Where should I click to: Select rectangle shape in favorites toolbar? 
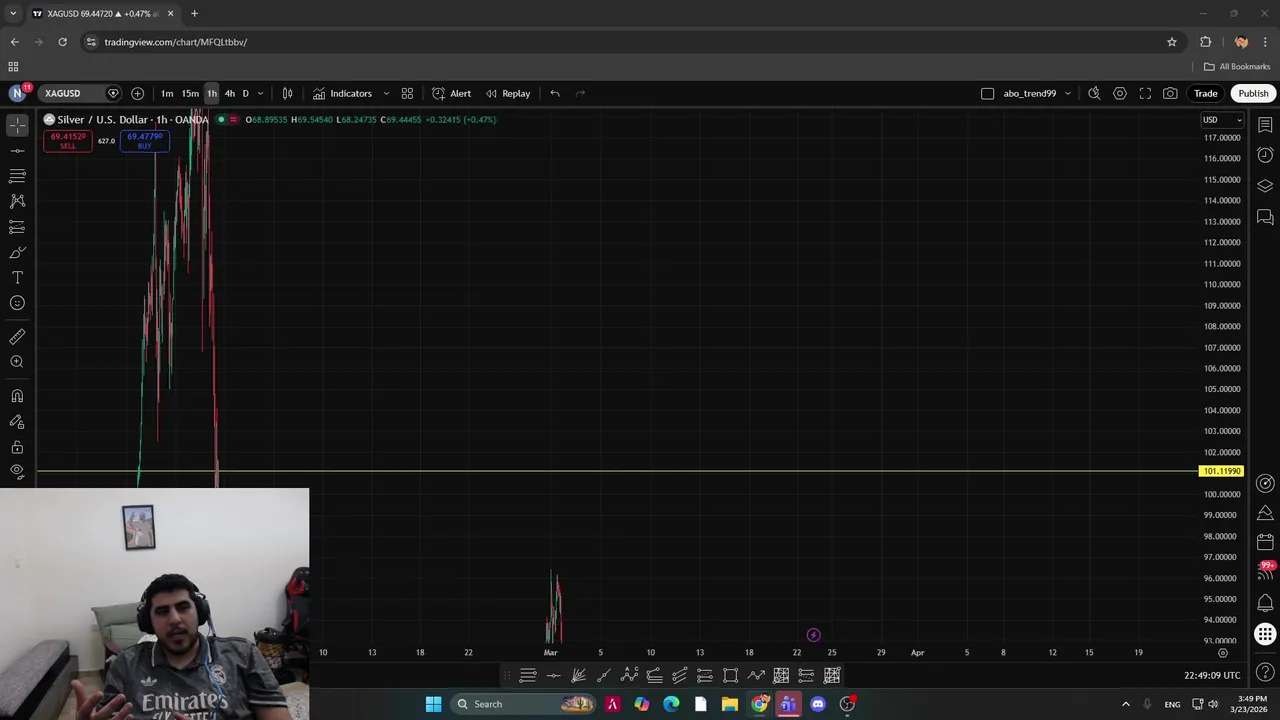[x=730, y=676]
